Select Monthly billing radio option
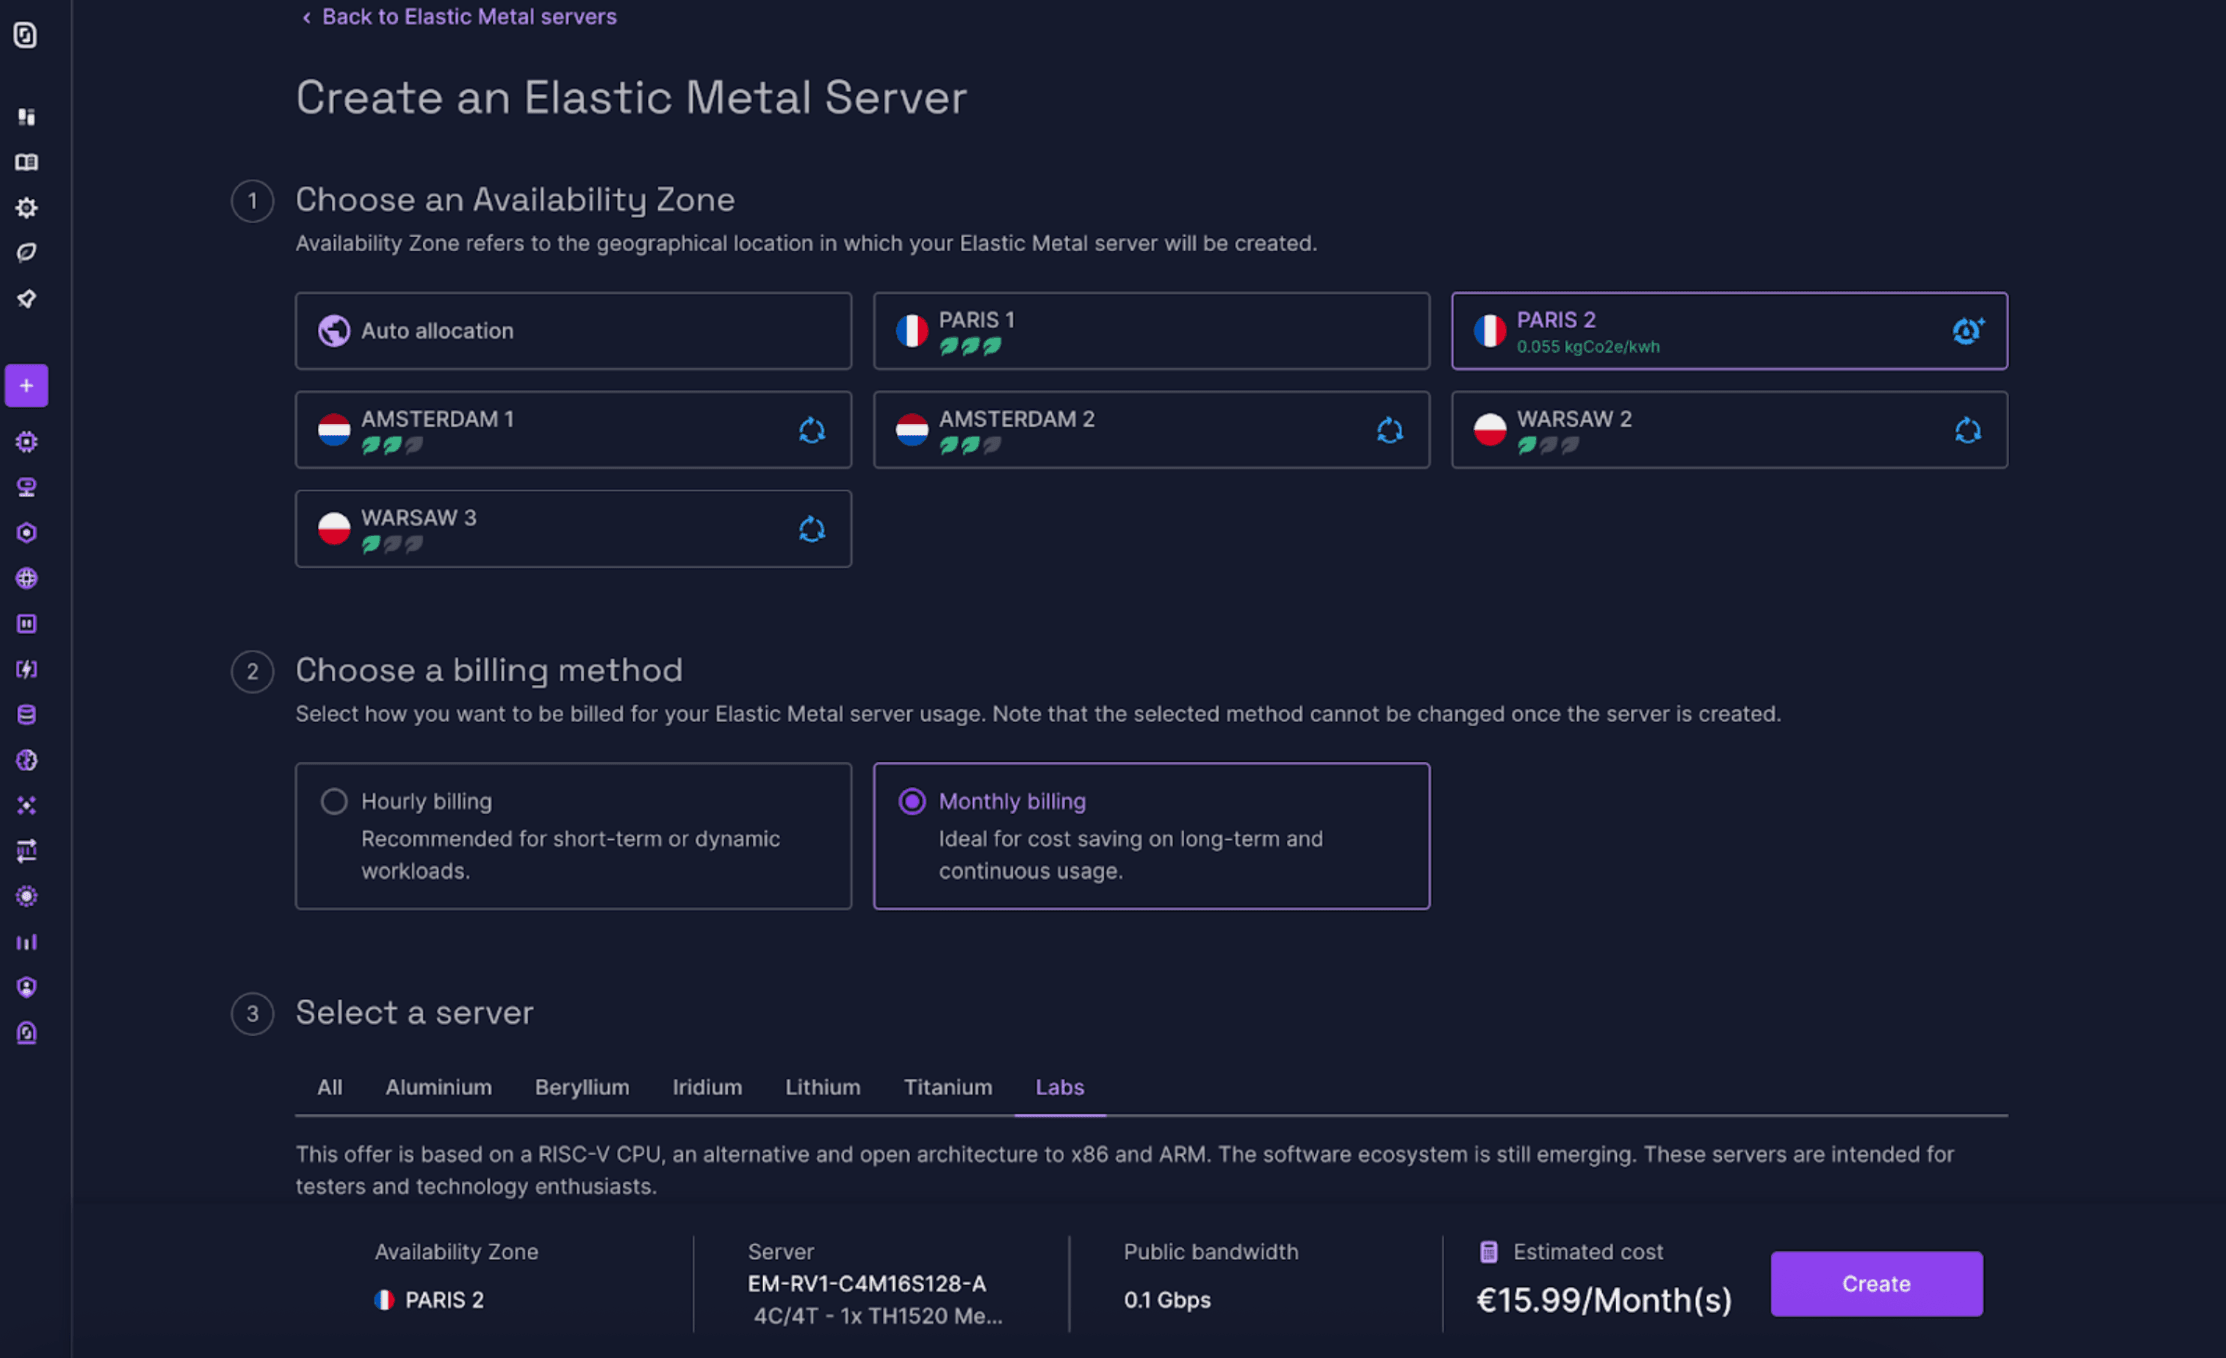This screenshot has width=2226, height=1358. (x=911, y=801)
